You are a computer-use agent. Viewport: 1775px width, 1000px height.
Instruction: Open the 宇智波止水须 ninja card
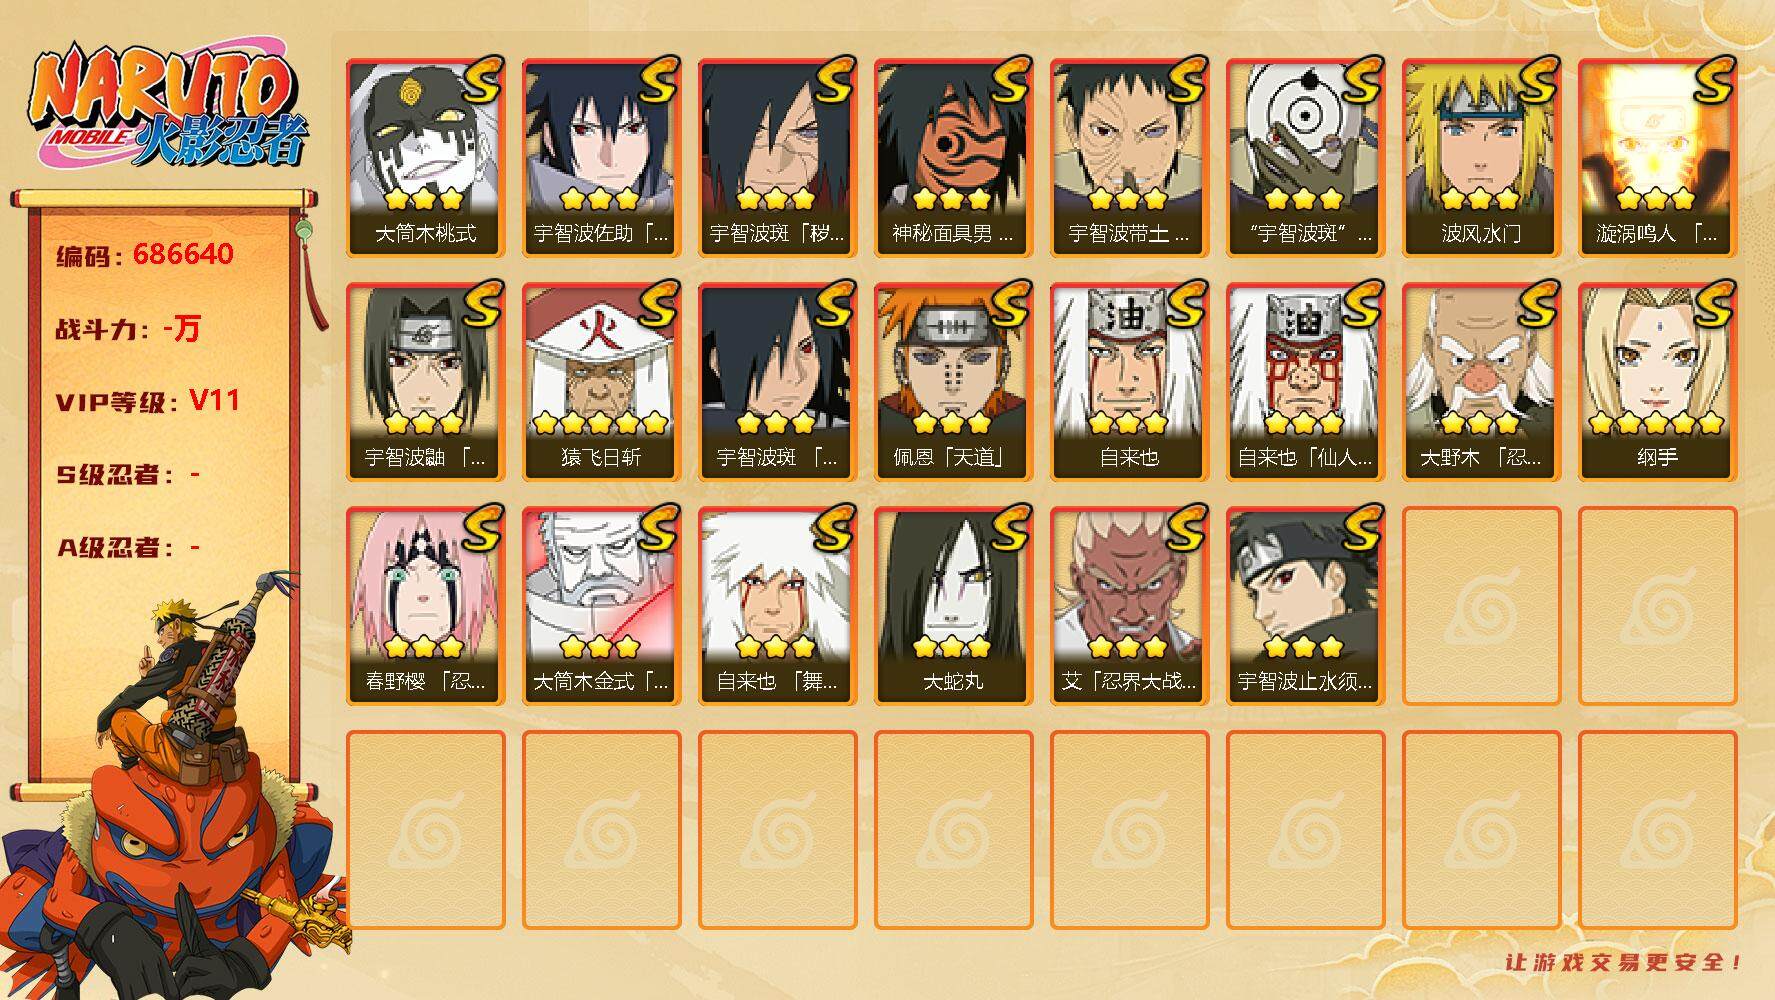coord(1305,606)
